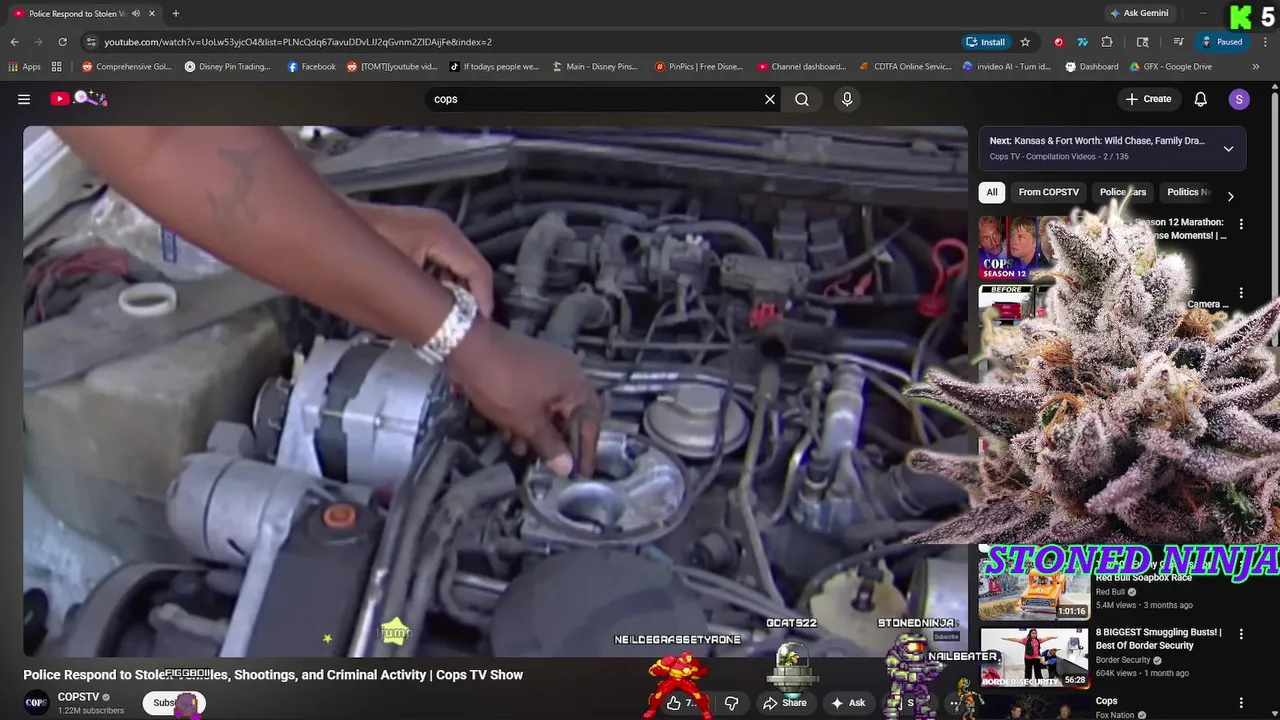Screen dimensions: 1280x720
Task: Open the COPSTV channel name link
Action: pos(78,697)
